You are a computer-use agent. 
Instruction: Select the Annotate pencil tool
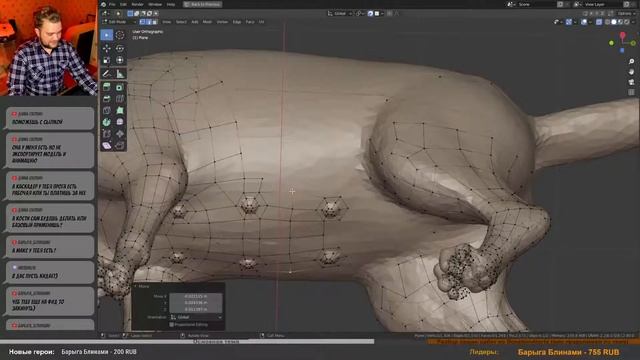pyautogui.click(x=107, y=74)
